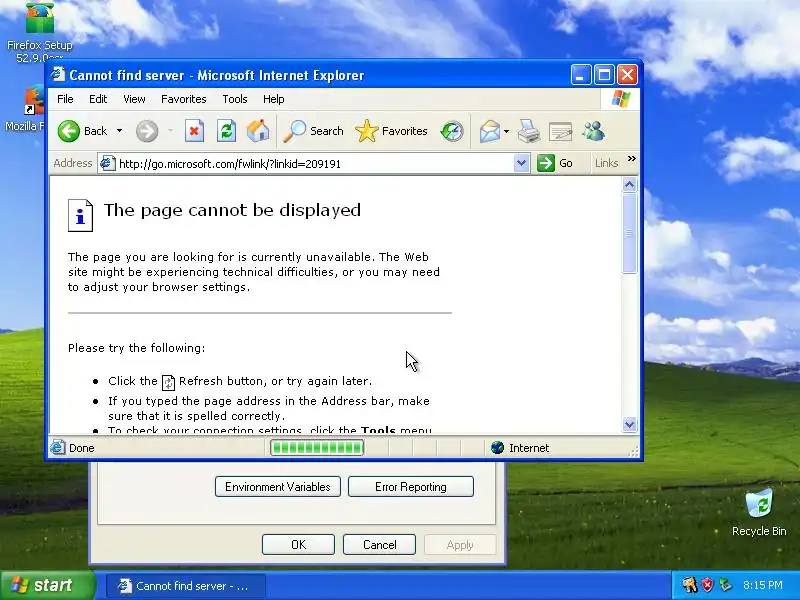
Task: Click the green Go button
Action: click(x=555, y=163)
